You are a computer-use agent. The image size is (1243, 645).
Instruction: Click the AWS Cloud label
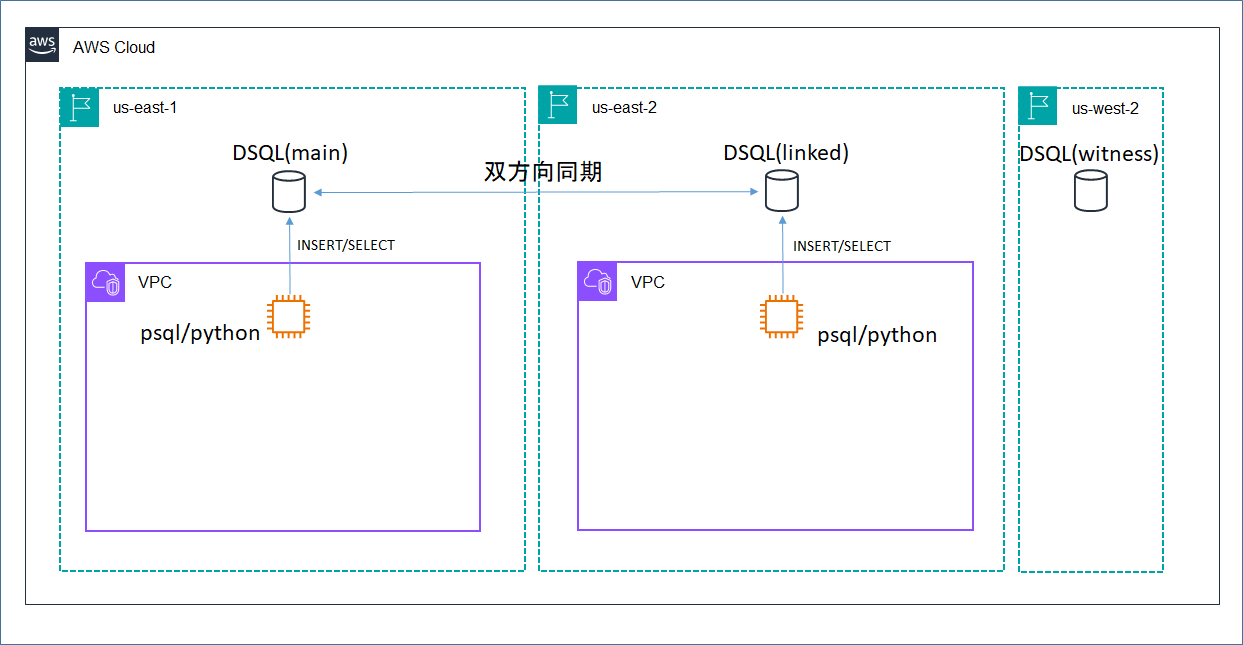[114, 47]
